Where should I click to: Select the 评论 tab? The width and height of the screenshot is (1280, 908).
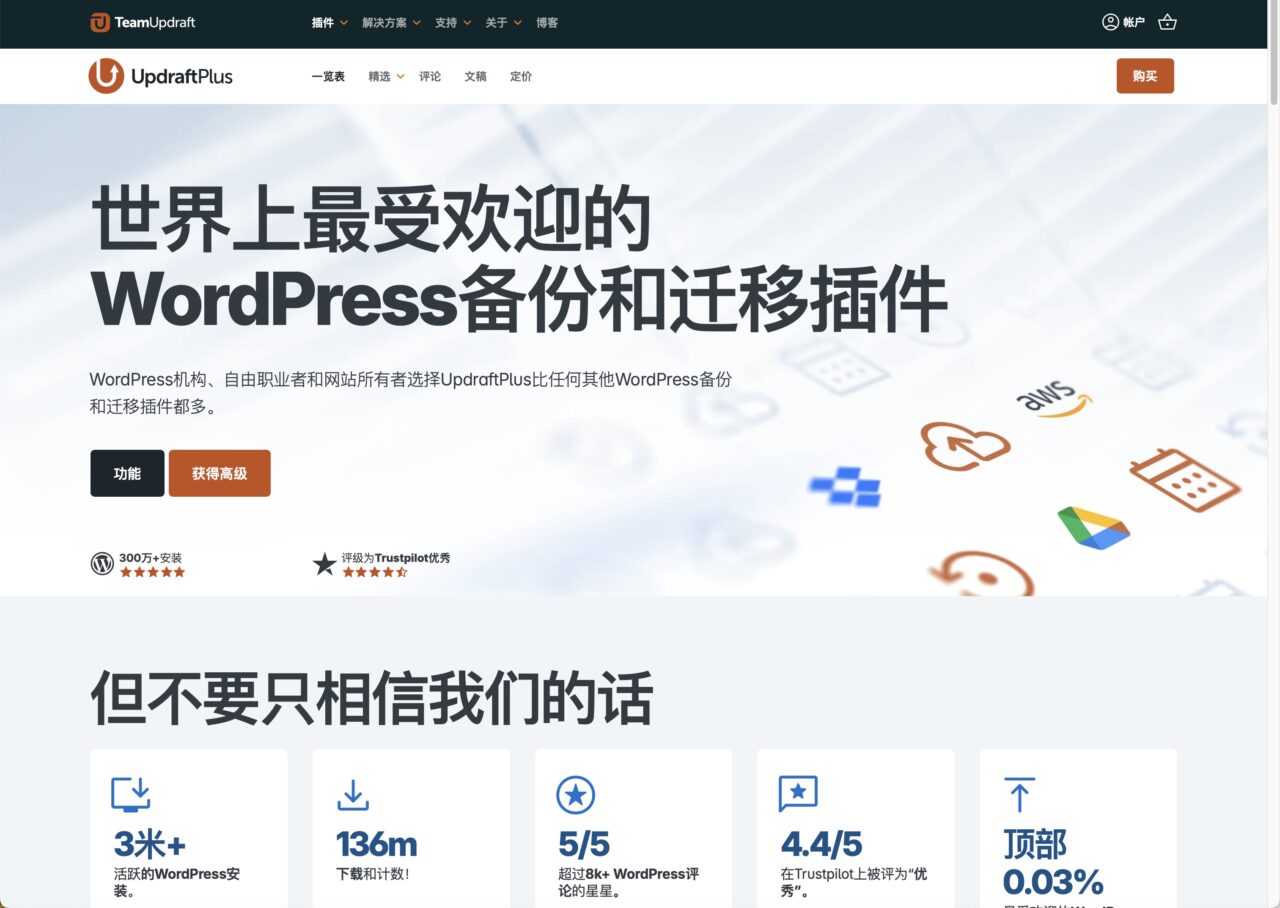click(430, 76)
